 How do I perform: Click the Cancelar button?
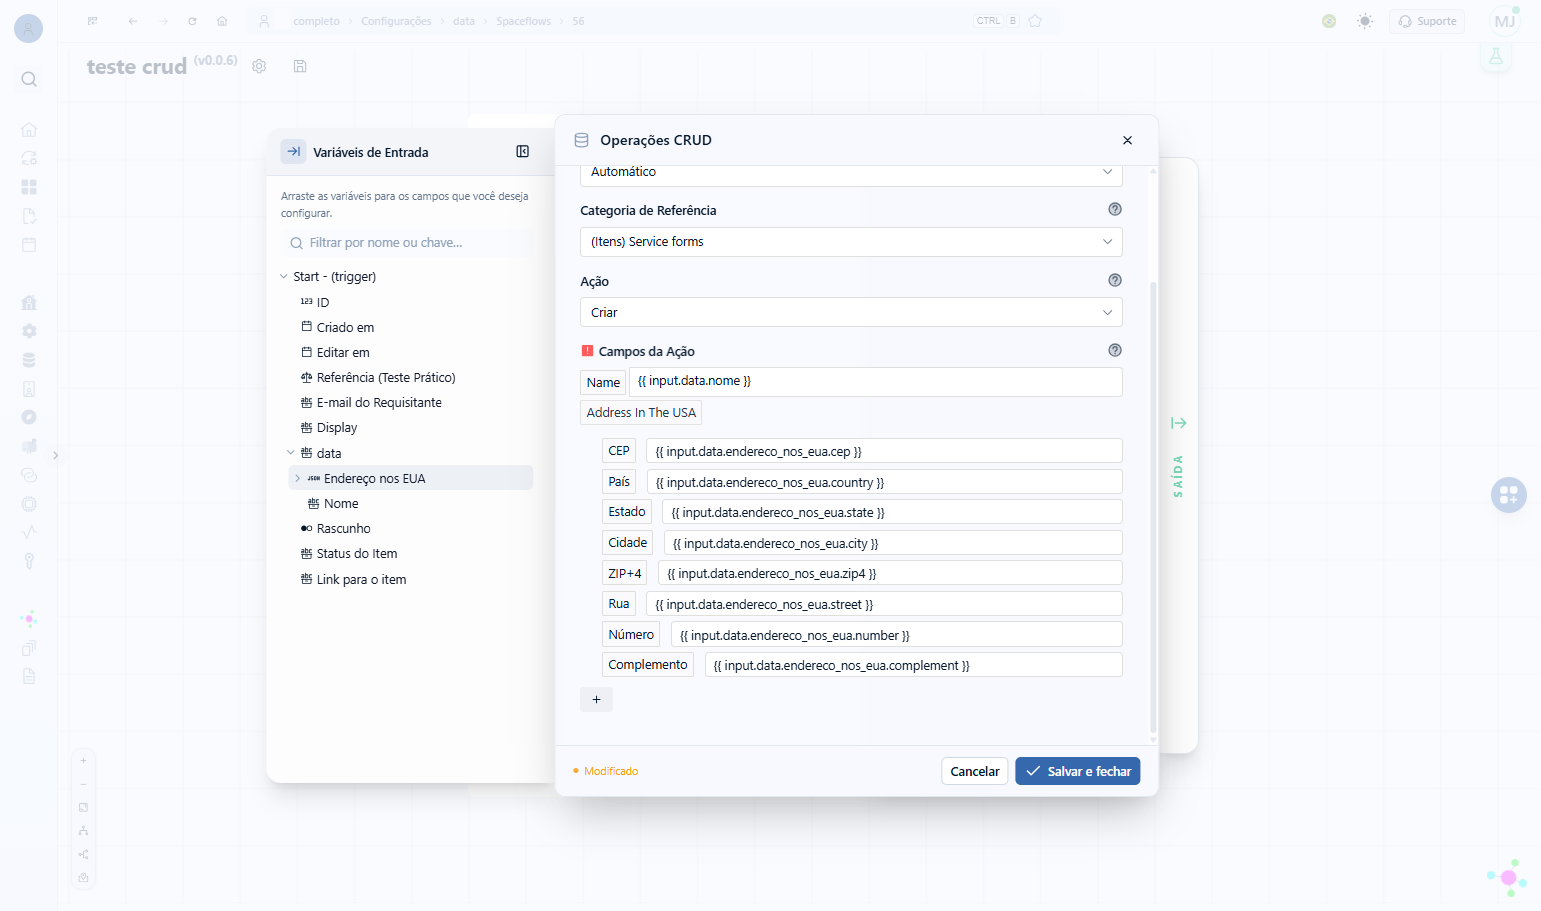(x=974, y=771)
